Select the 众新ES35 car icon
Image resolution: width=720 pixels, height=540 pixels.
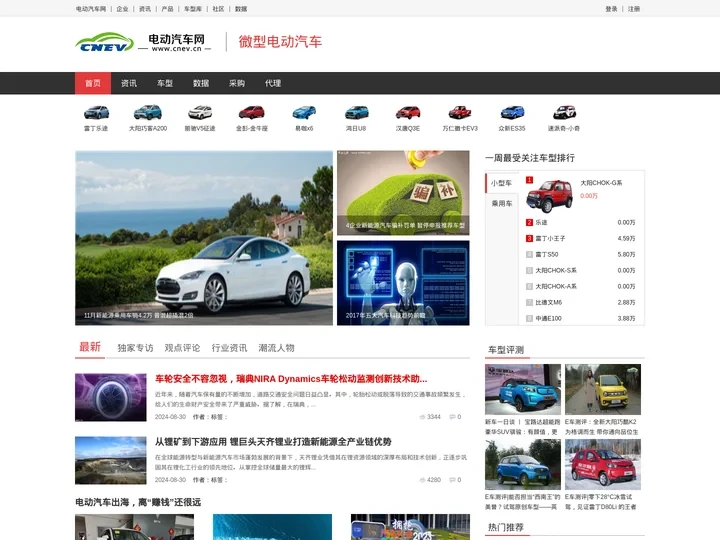tap(512, 112)
